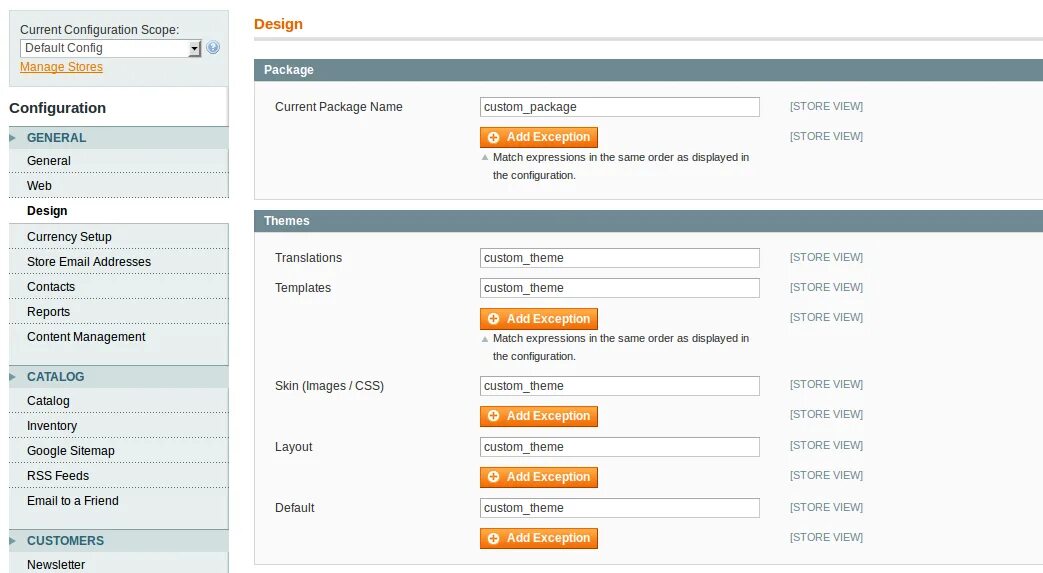The image size is (1043, 573).
Task: Open the Inventory configuration page
Action: point(52,426)
